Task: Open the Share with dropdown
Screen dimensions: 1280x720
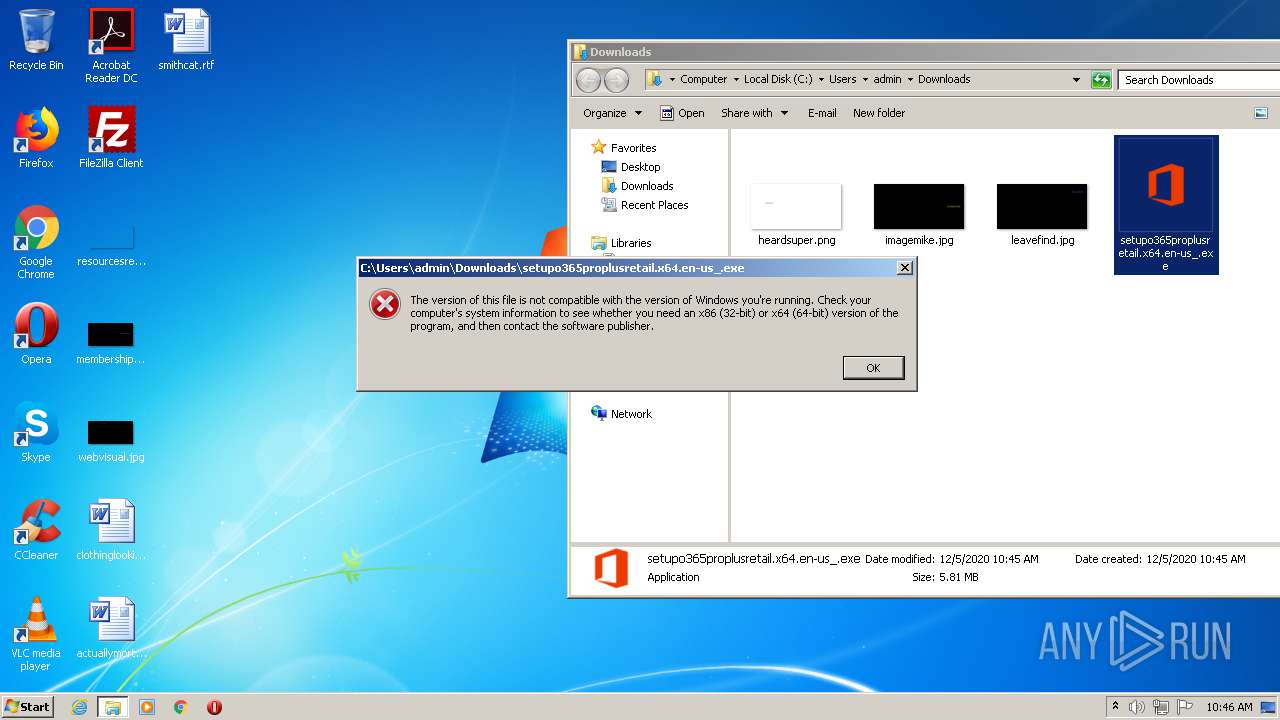Action: (x=755, y=113)
